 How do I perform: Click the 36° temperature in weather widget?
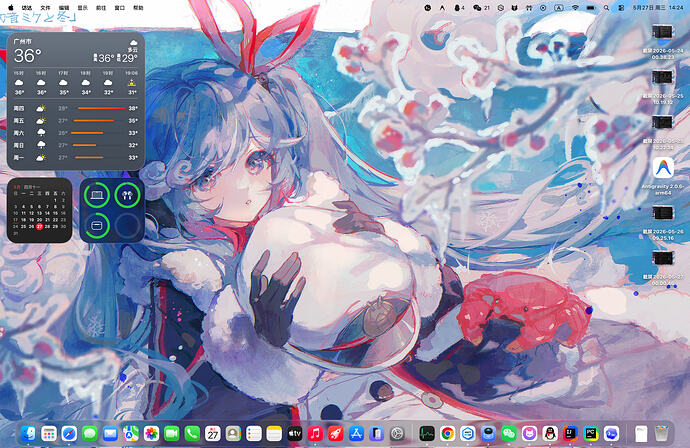(27, 56)
